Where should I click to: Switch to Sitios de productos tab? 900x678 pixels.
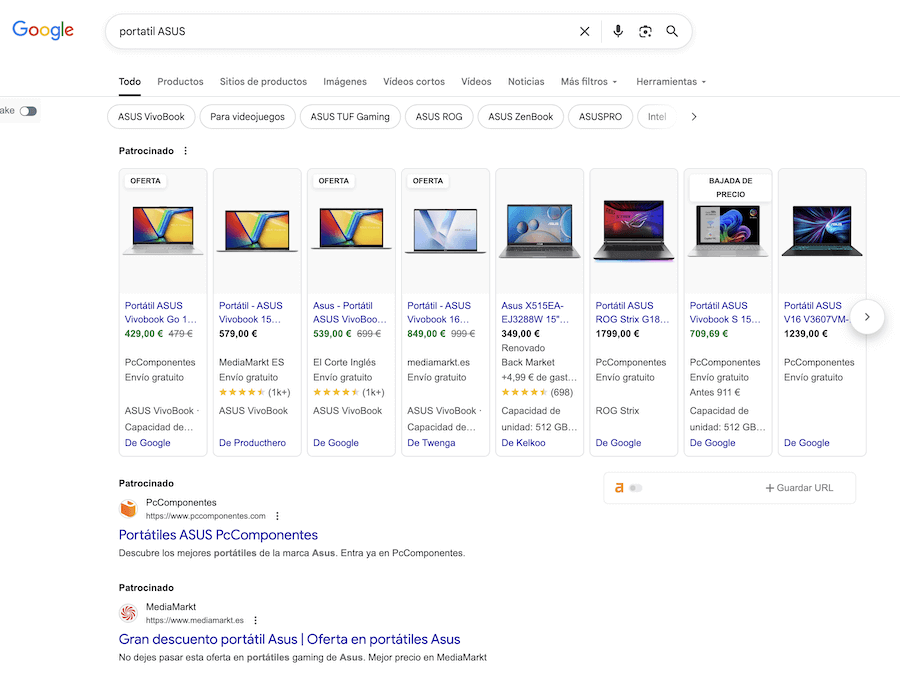point(263,82)
